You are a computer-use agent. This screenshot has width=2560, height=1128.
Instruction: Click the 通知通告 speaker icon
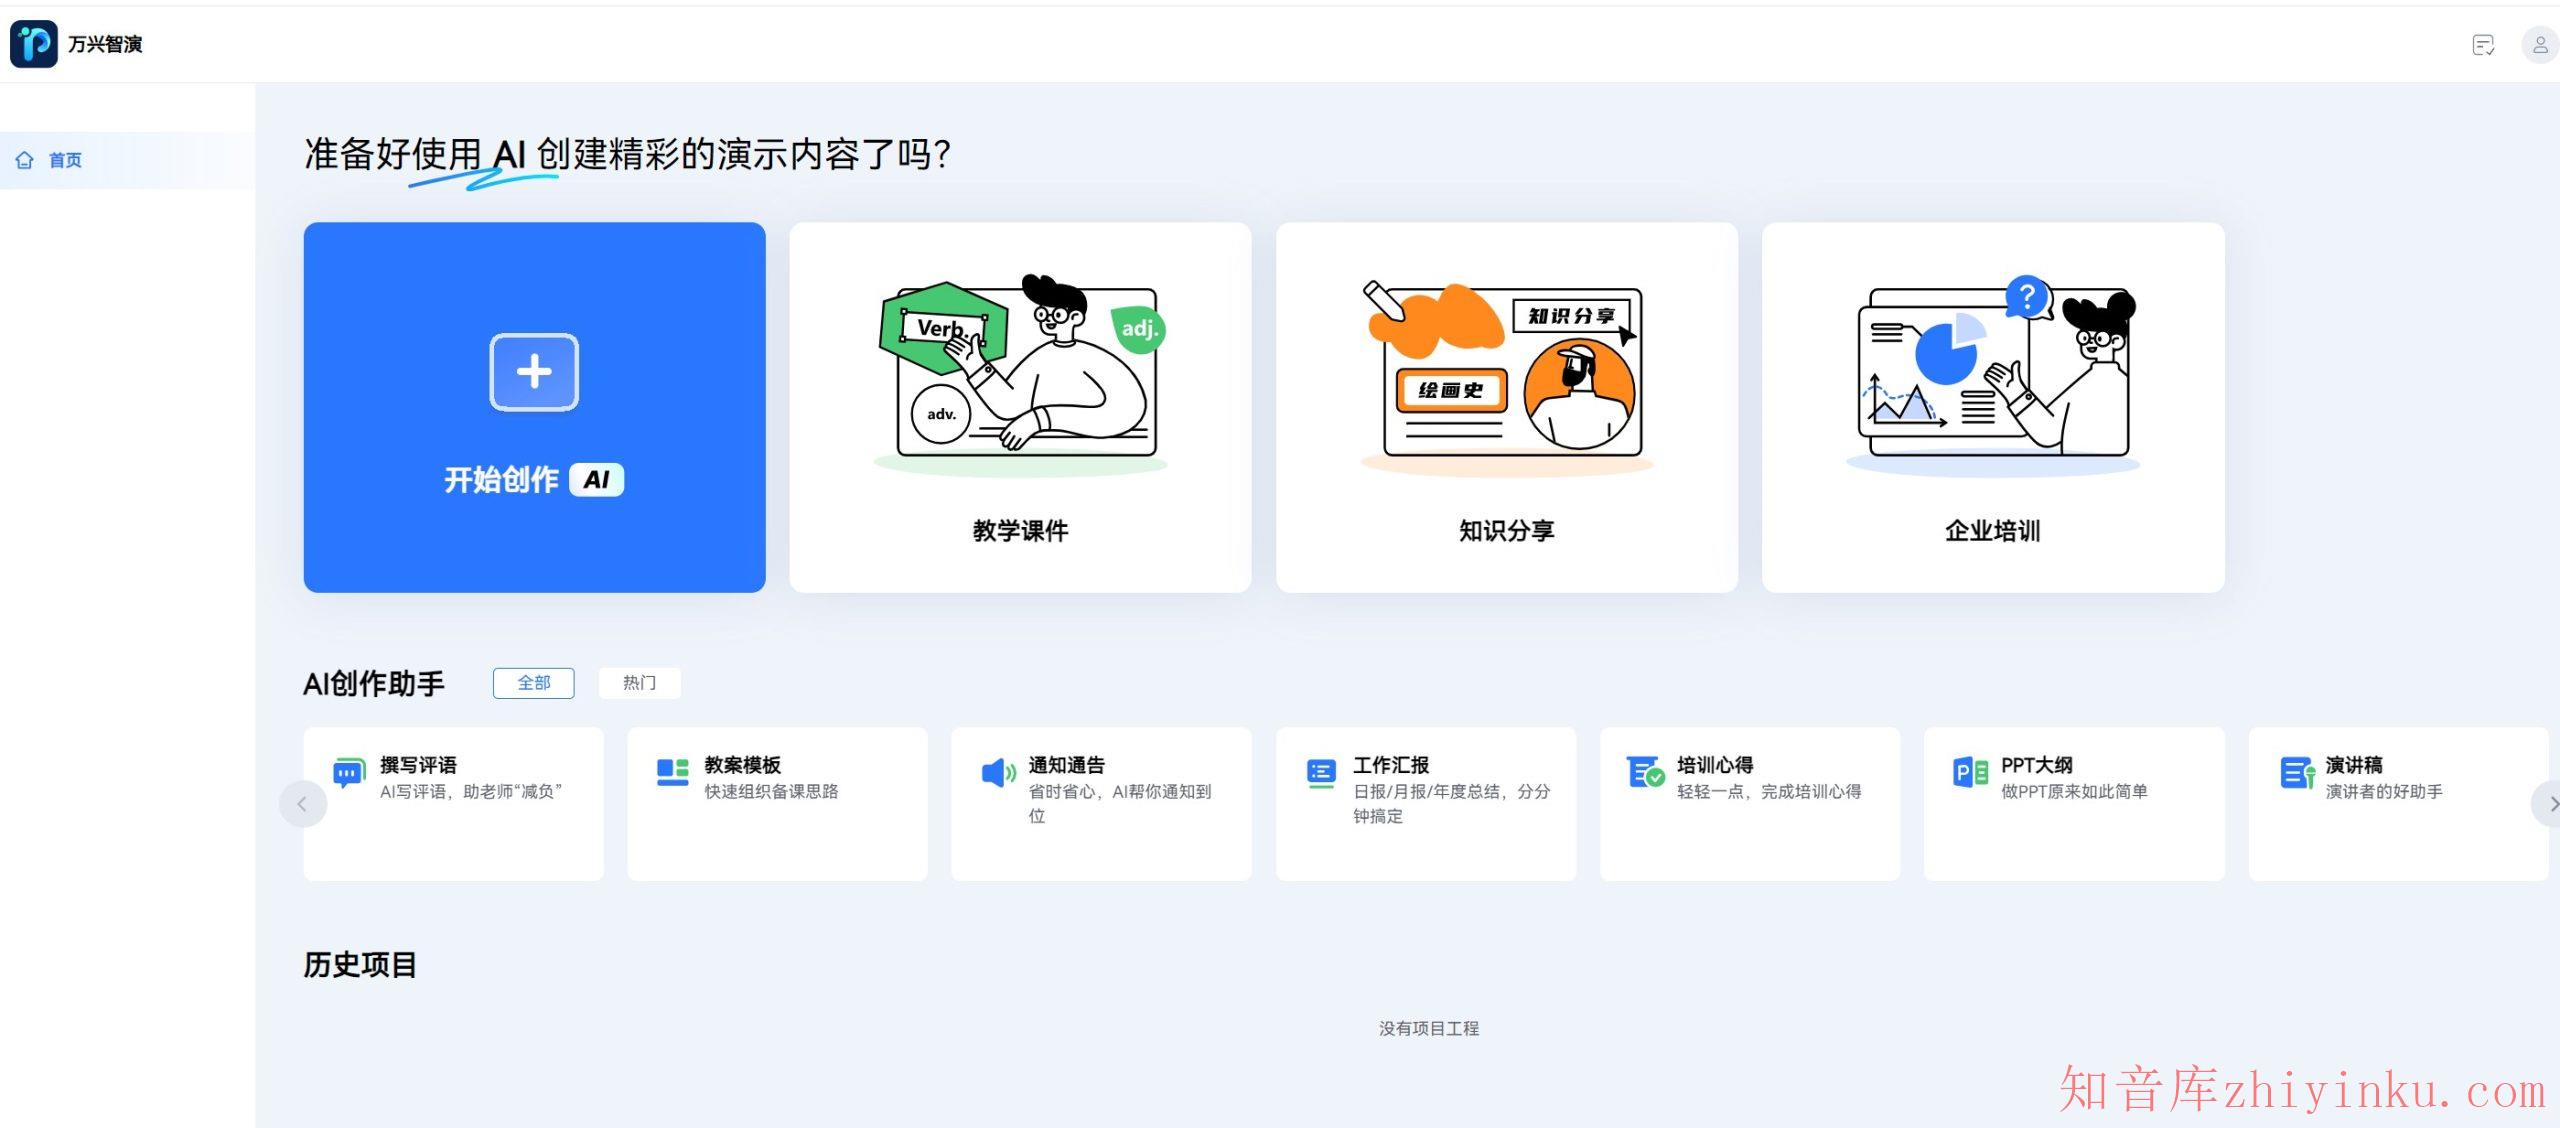click(995, 771)
